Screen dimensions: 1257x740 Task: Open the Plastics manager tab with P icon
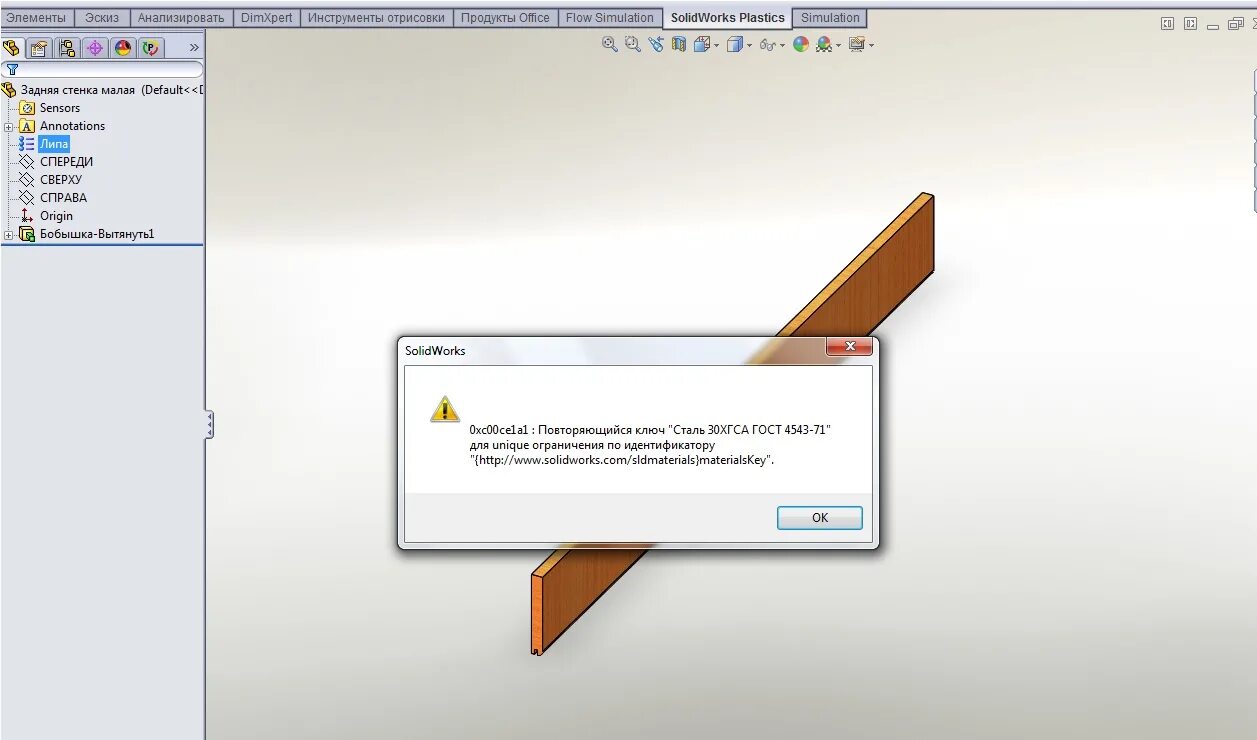pyautogui.click(x=151, y=47)
